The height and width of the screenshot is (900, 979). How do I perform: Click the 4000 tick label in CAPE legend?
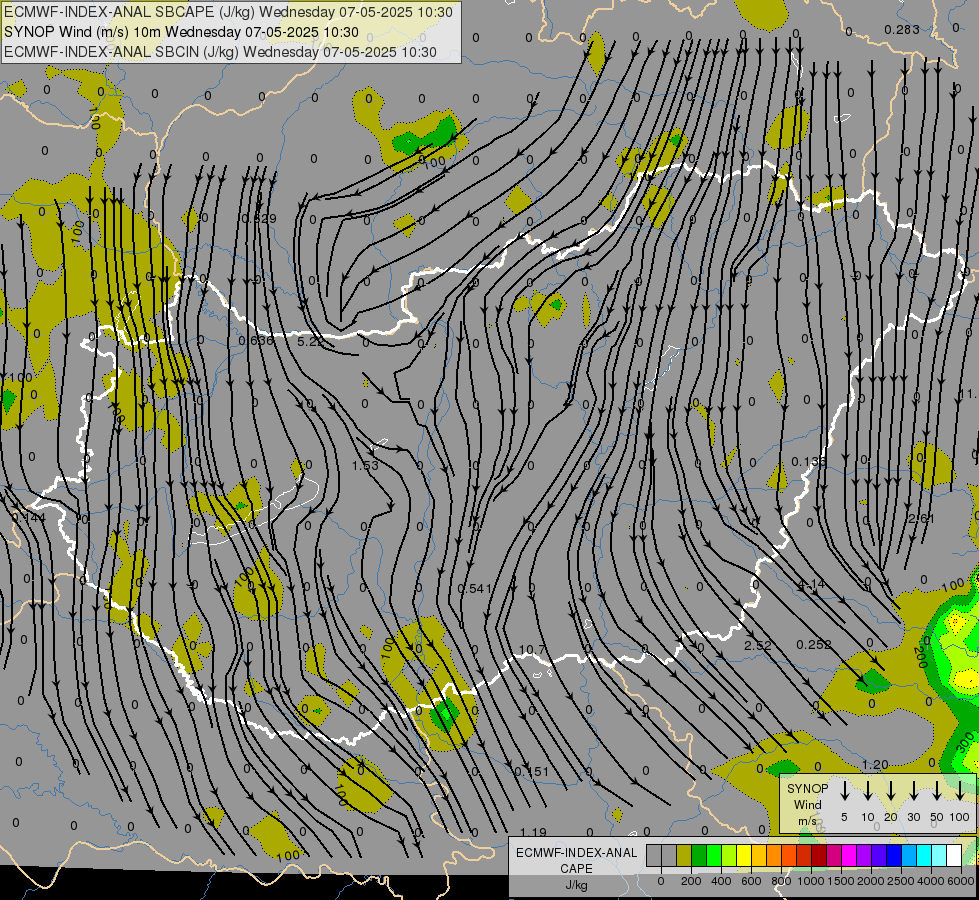pos(931,881)
